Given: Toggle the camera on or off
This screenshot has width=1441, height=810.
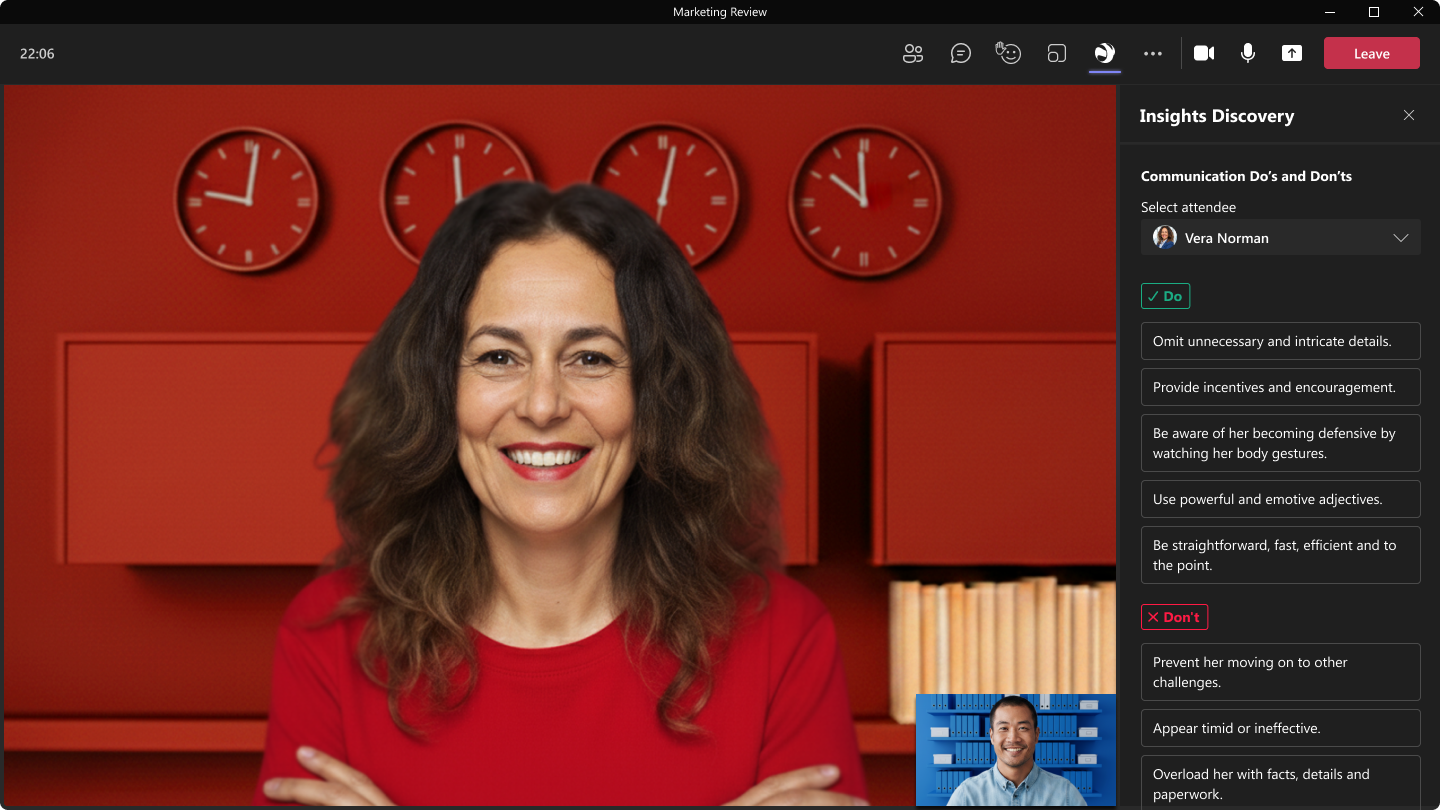Looking at the screenshot, I should pos(1204,54).
